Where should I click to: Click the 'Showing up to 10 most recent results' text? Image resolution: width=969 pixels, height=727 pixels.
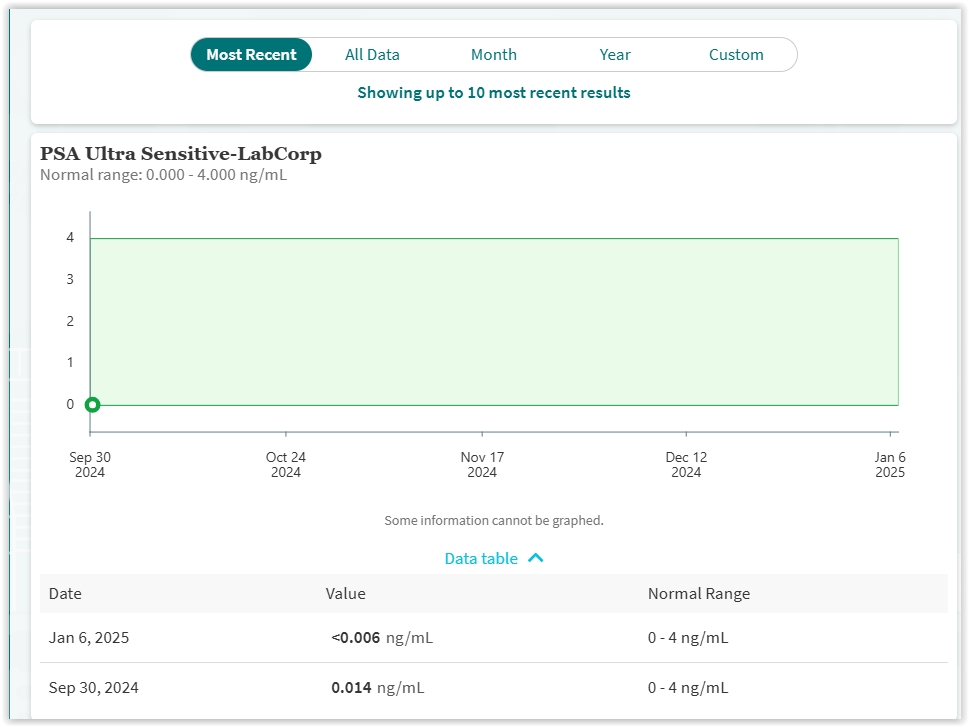[494, 93]
